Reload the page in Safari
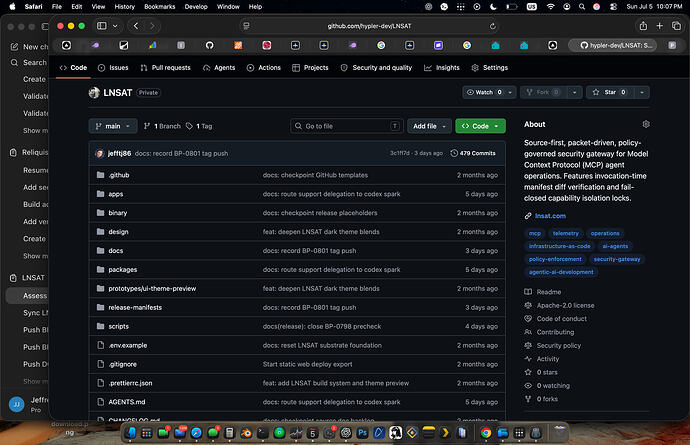Image resolution: width=690 pixels, height=445 pixels. coord(492,26)
